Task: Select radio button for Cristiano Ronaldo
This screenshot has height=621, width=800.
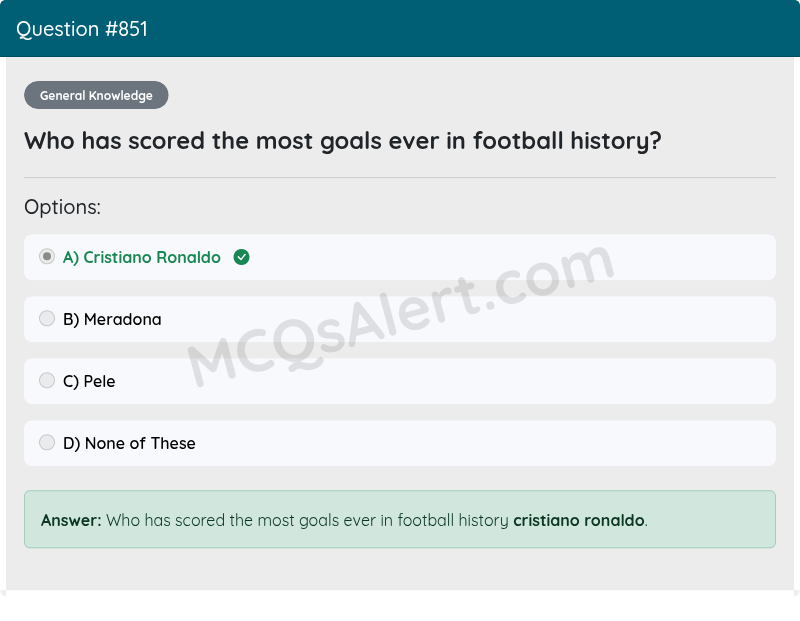Action: point(46,256)
